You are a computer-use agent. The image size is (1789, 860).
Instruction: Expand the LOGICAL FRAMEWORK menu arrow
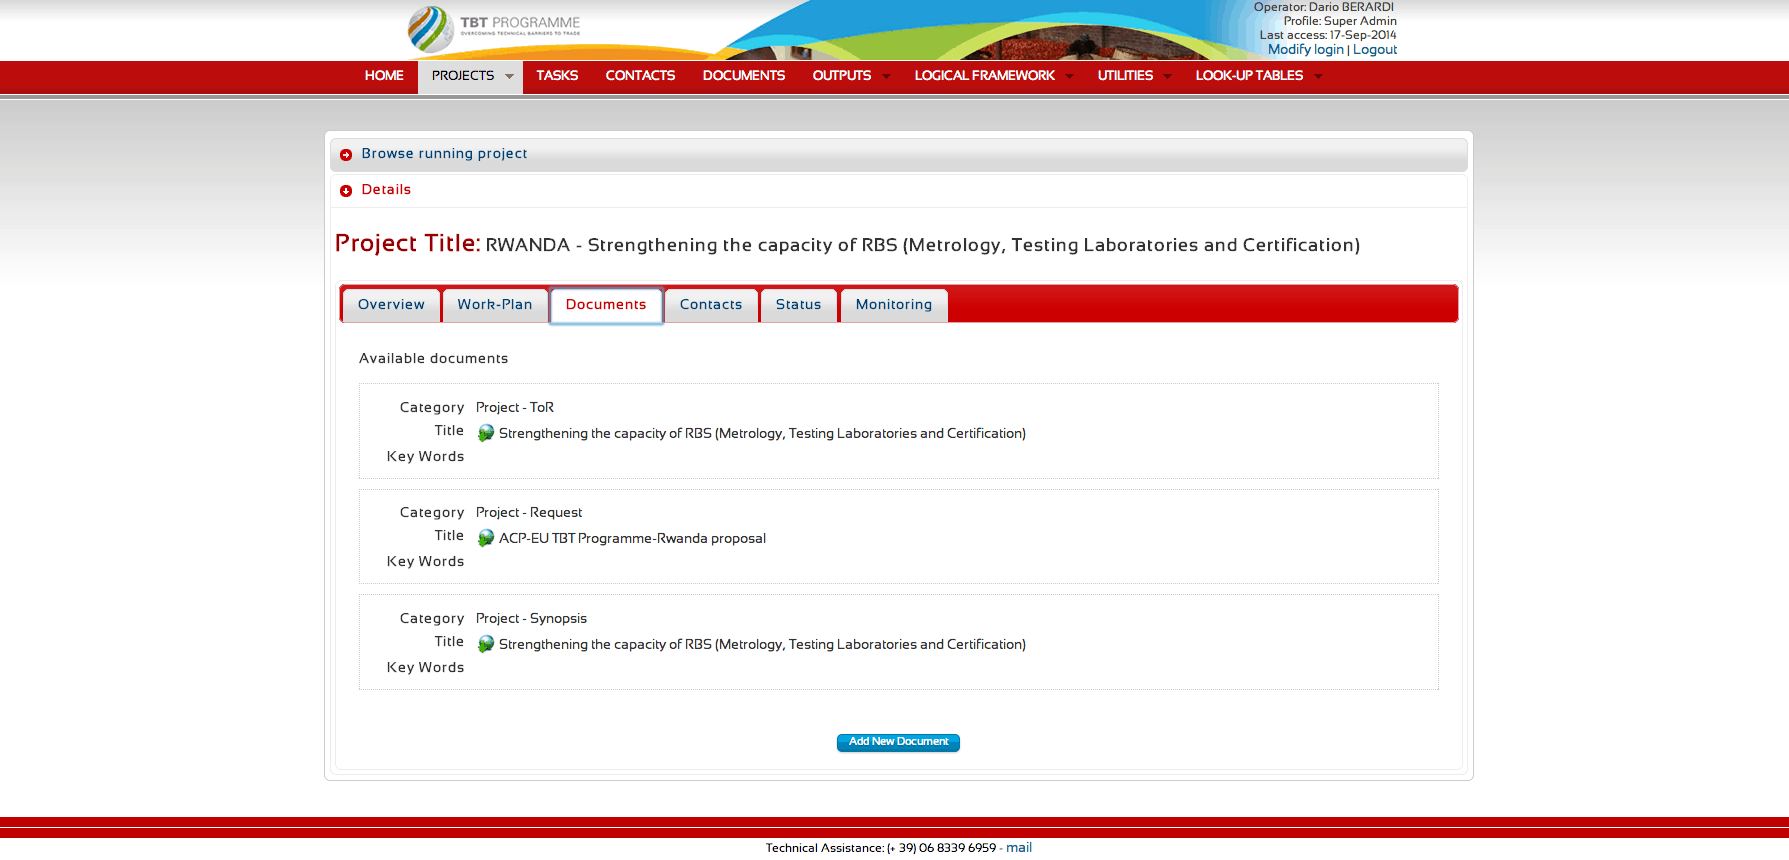(1069, 77)
